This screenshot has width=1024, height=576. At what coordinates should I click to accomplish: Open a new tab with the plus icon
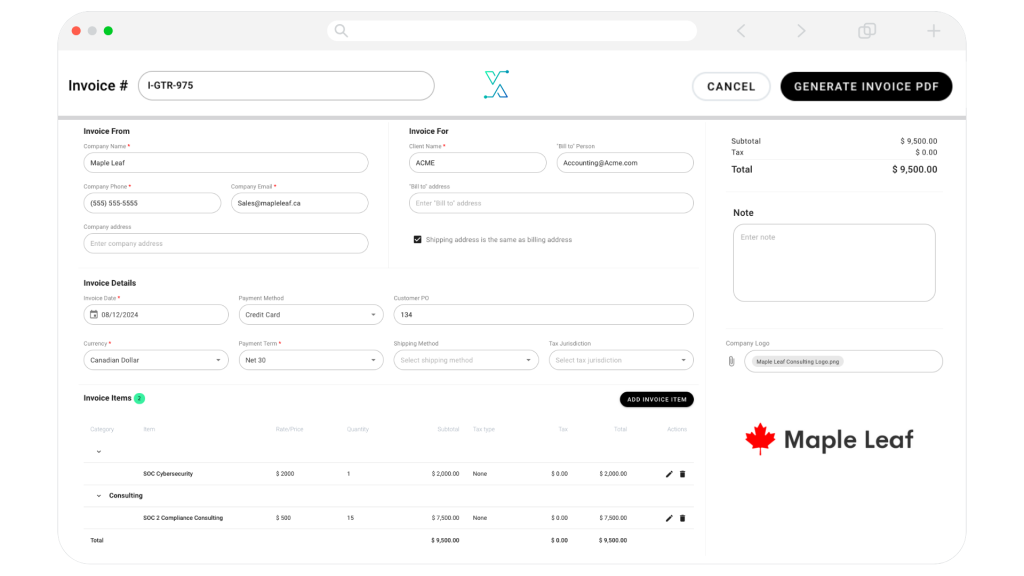(x=933, y=30)
